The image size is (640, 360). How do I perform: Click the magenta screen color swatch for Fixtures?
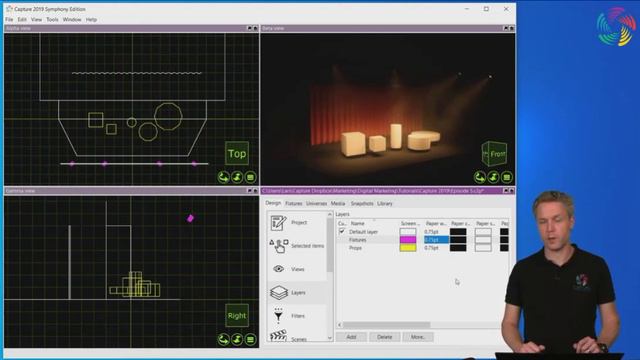(x=408, y=240)
